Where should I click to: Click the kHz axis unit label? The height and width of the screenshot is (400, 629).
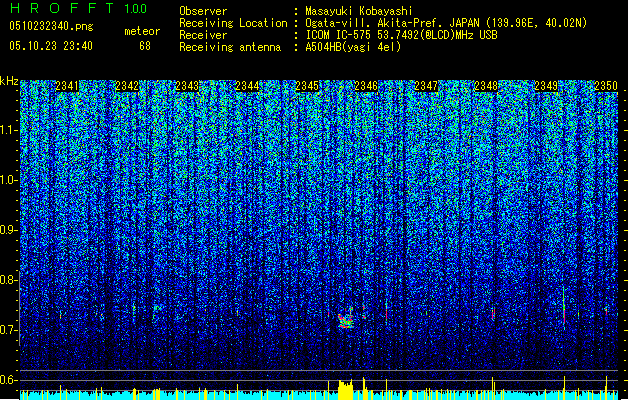coord(9,81)
